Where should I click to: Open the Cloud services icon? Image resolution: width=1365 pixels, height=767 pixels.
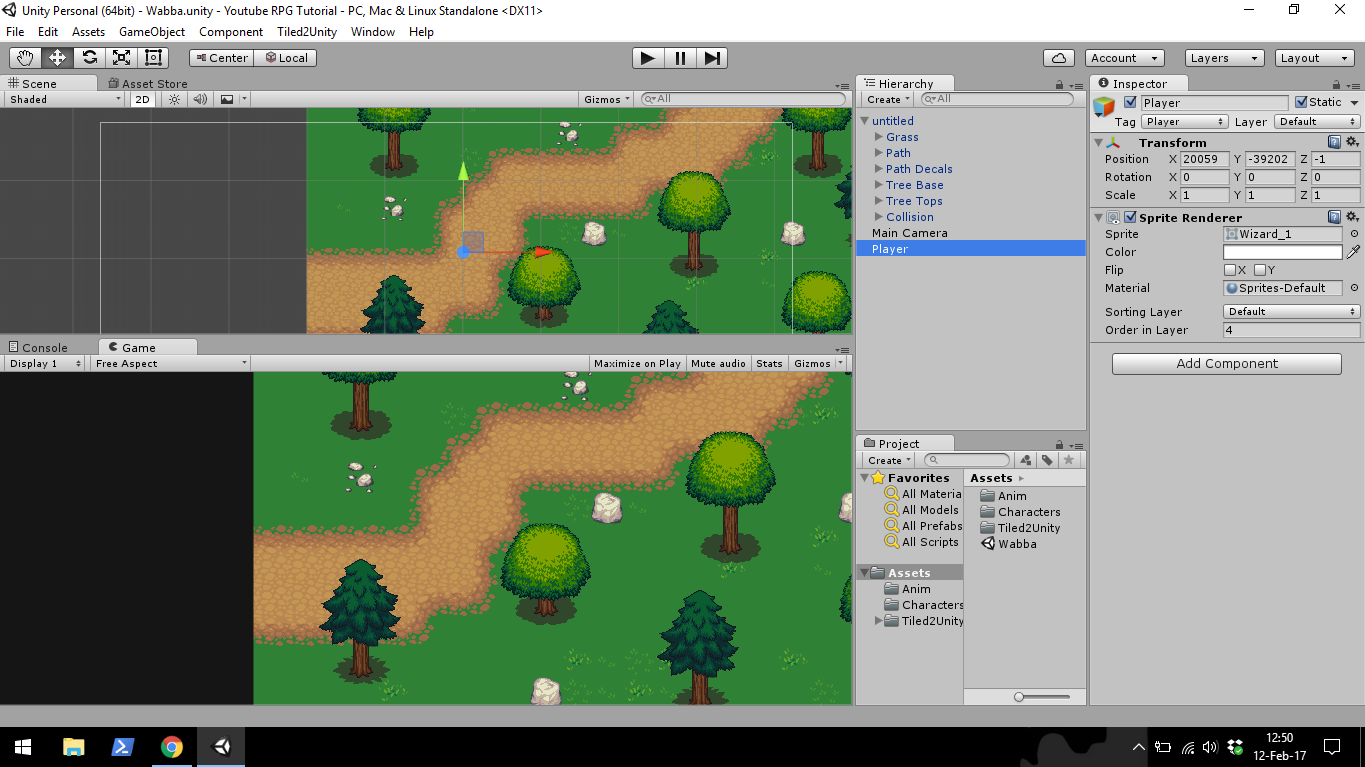1058,58
